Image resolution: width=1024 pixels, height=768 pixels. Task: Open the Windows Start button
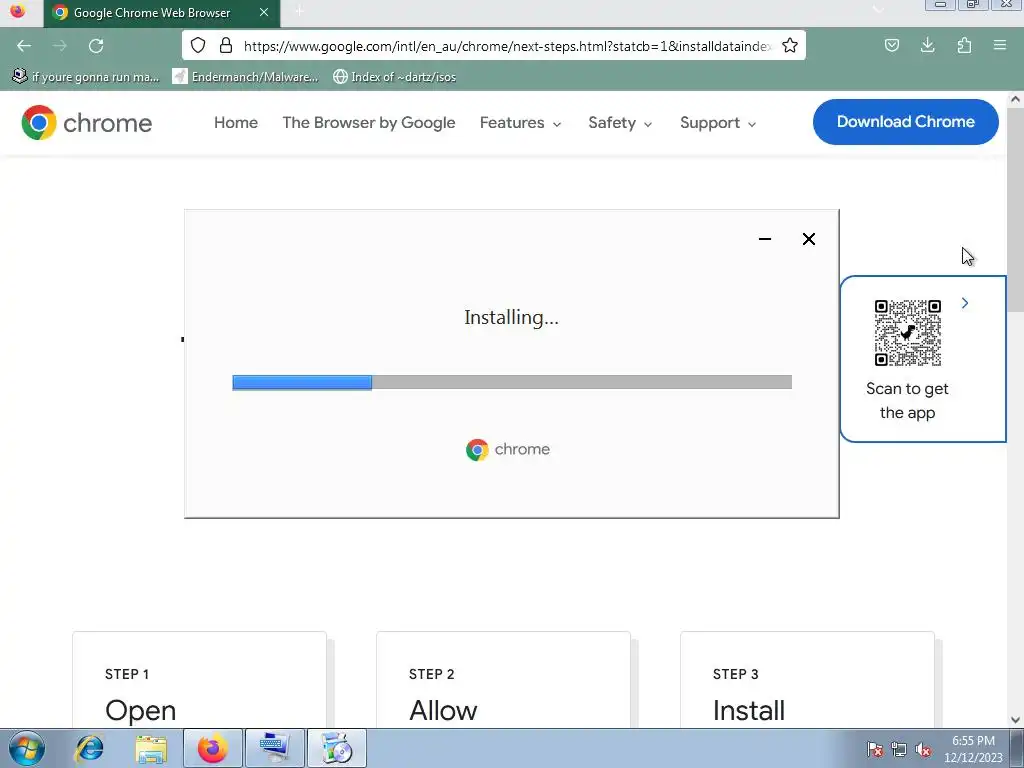[26, 748]
